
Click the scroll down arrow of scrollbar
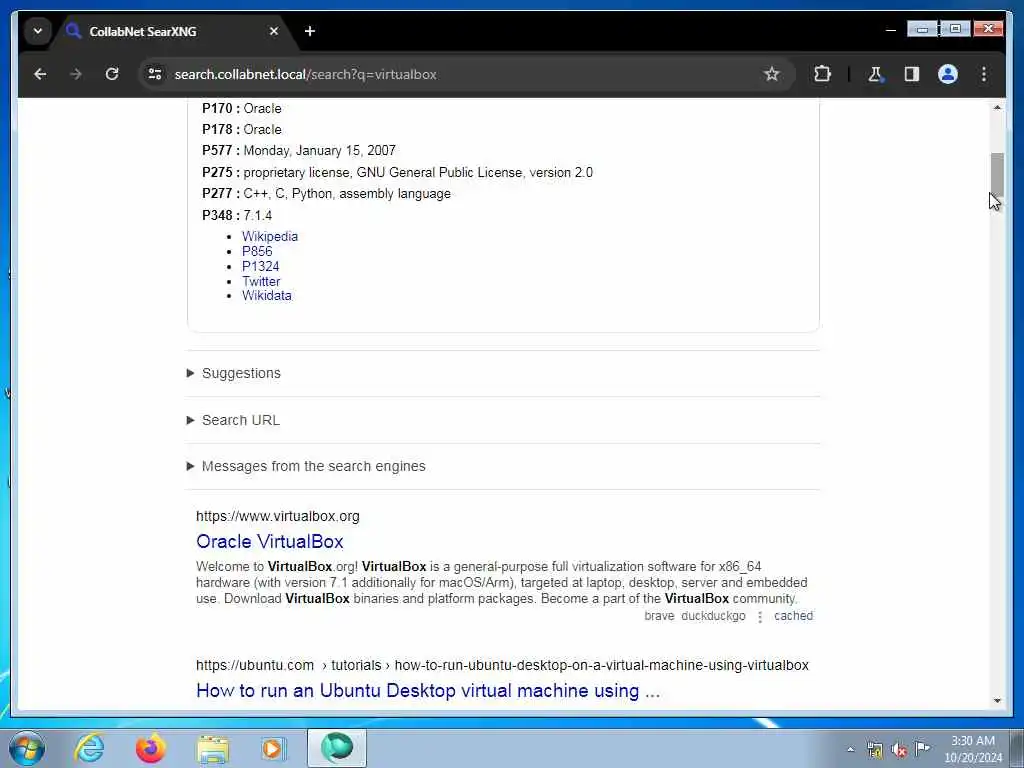point(997,701)
